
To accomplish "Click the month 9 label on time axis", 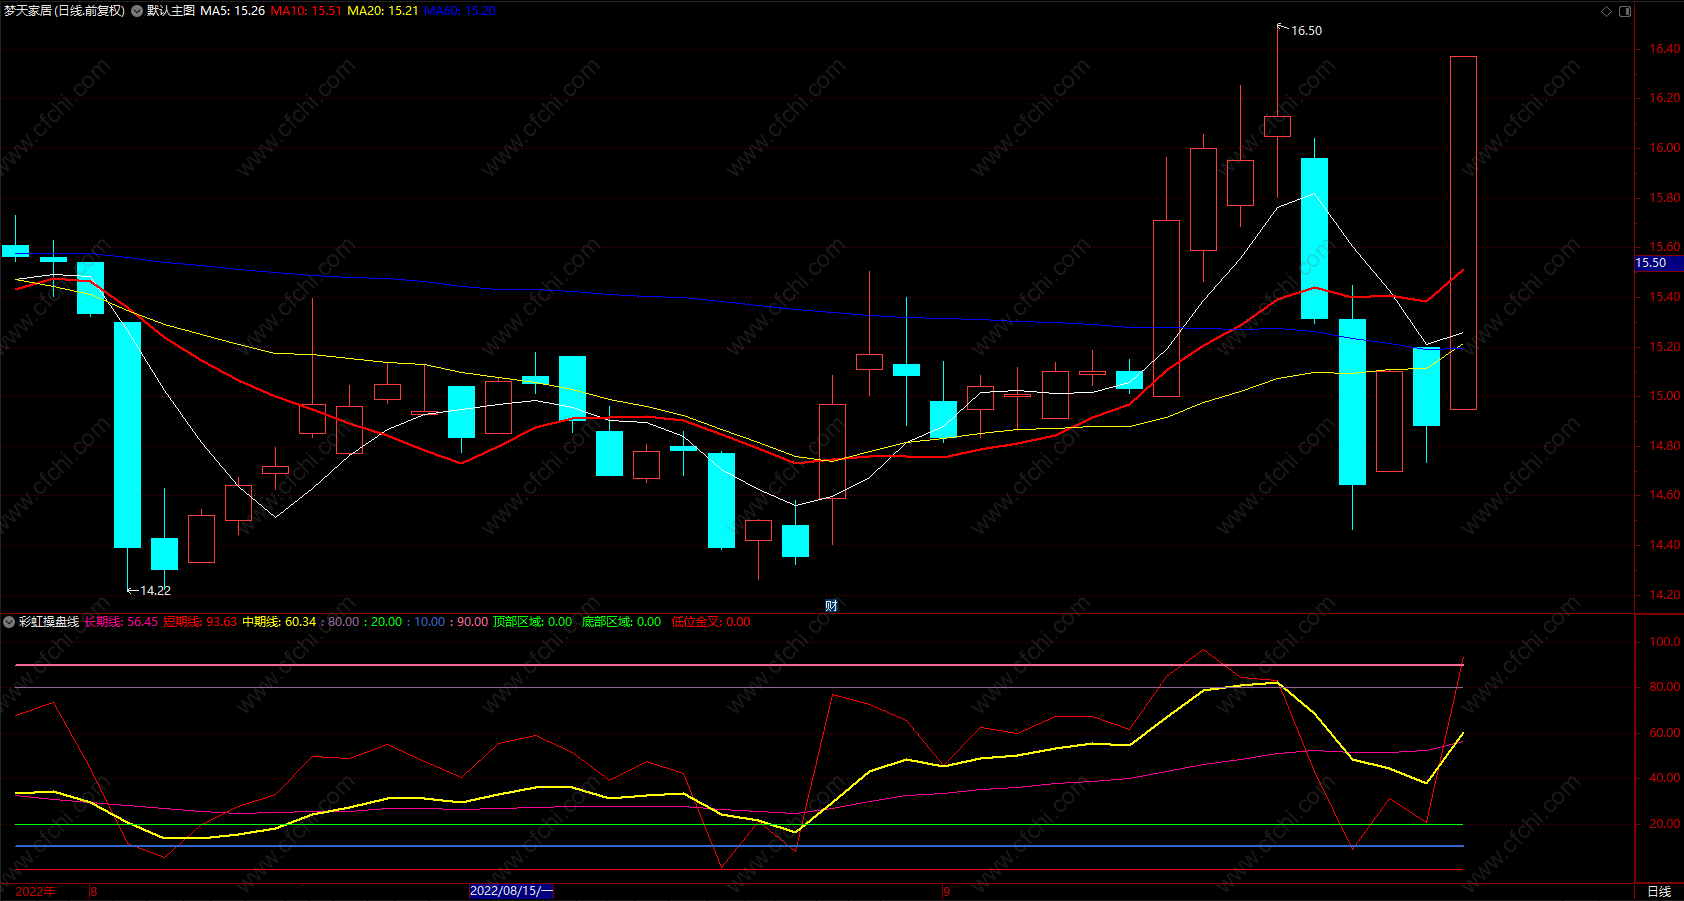I will (946, 891).
